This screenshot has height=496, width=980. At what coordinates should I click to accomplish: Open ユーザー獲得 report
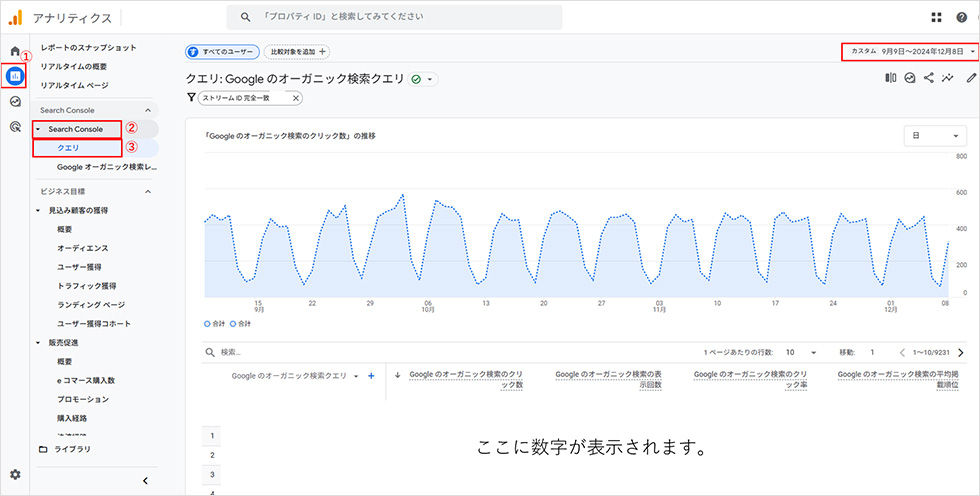(x=79, y=267)
